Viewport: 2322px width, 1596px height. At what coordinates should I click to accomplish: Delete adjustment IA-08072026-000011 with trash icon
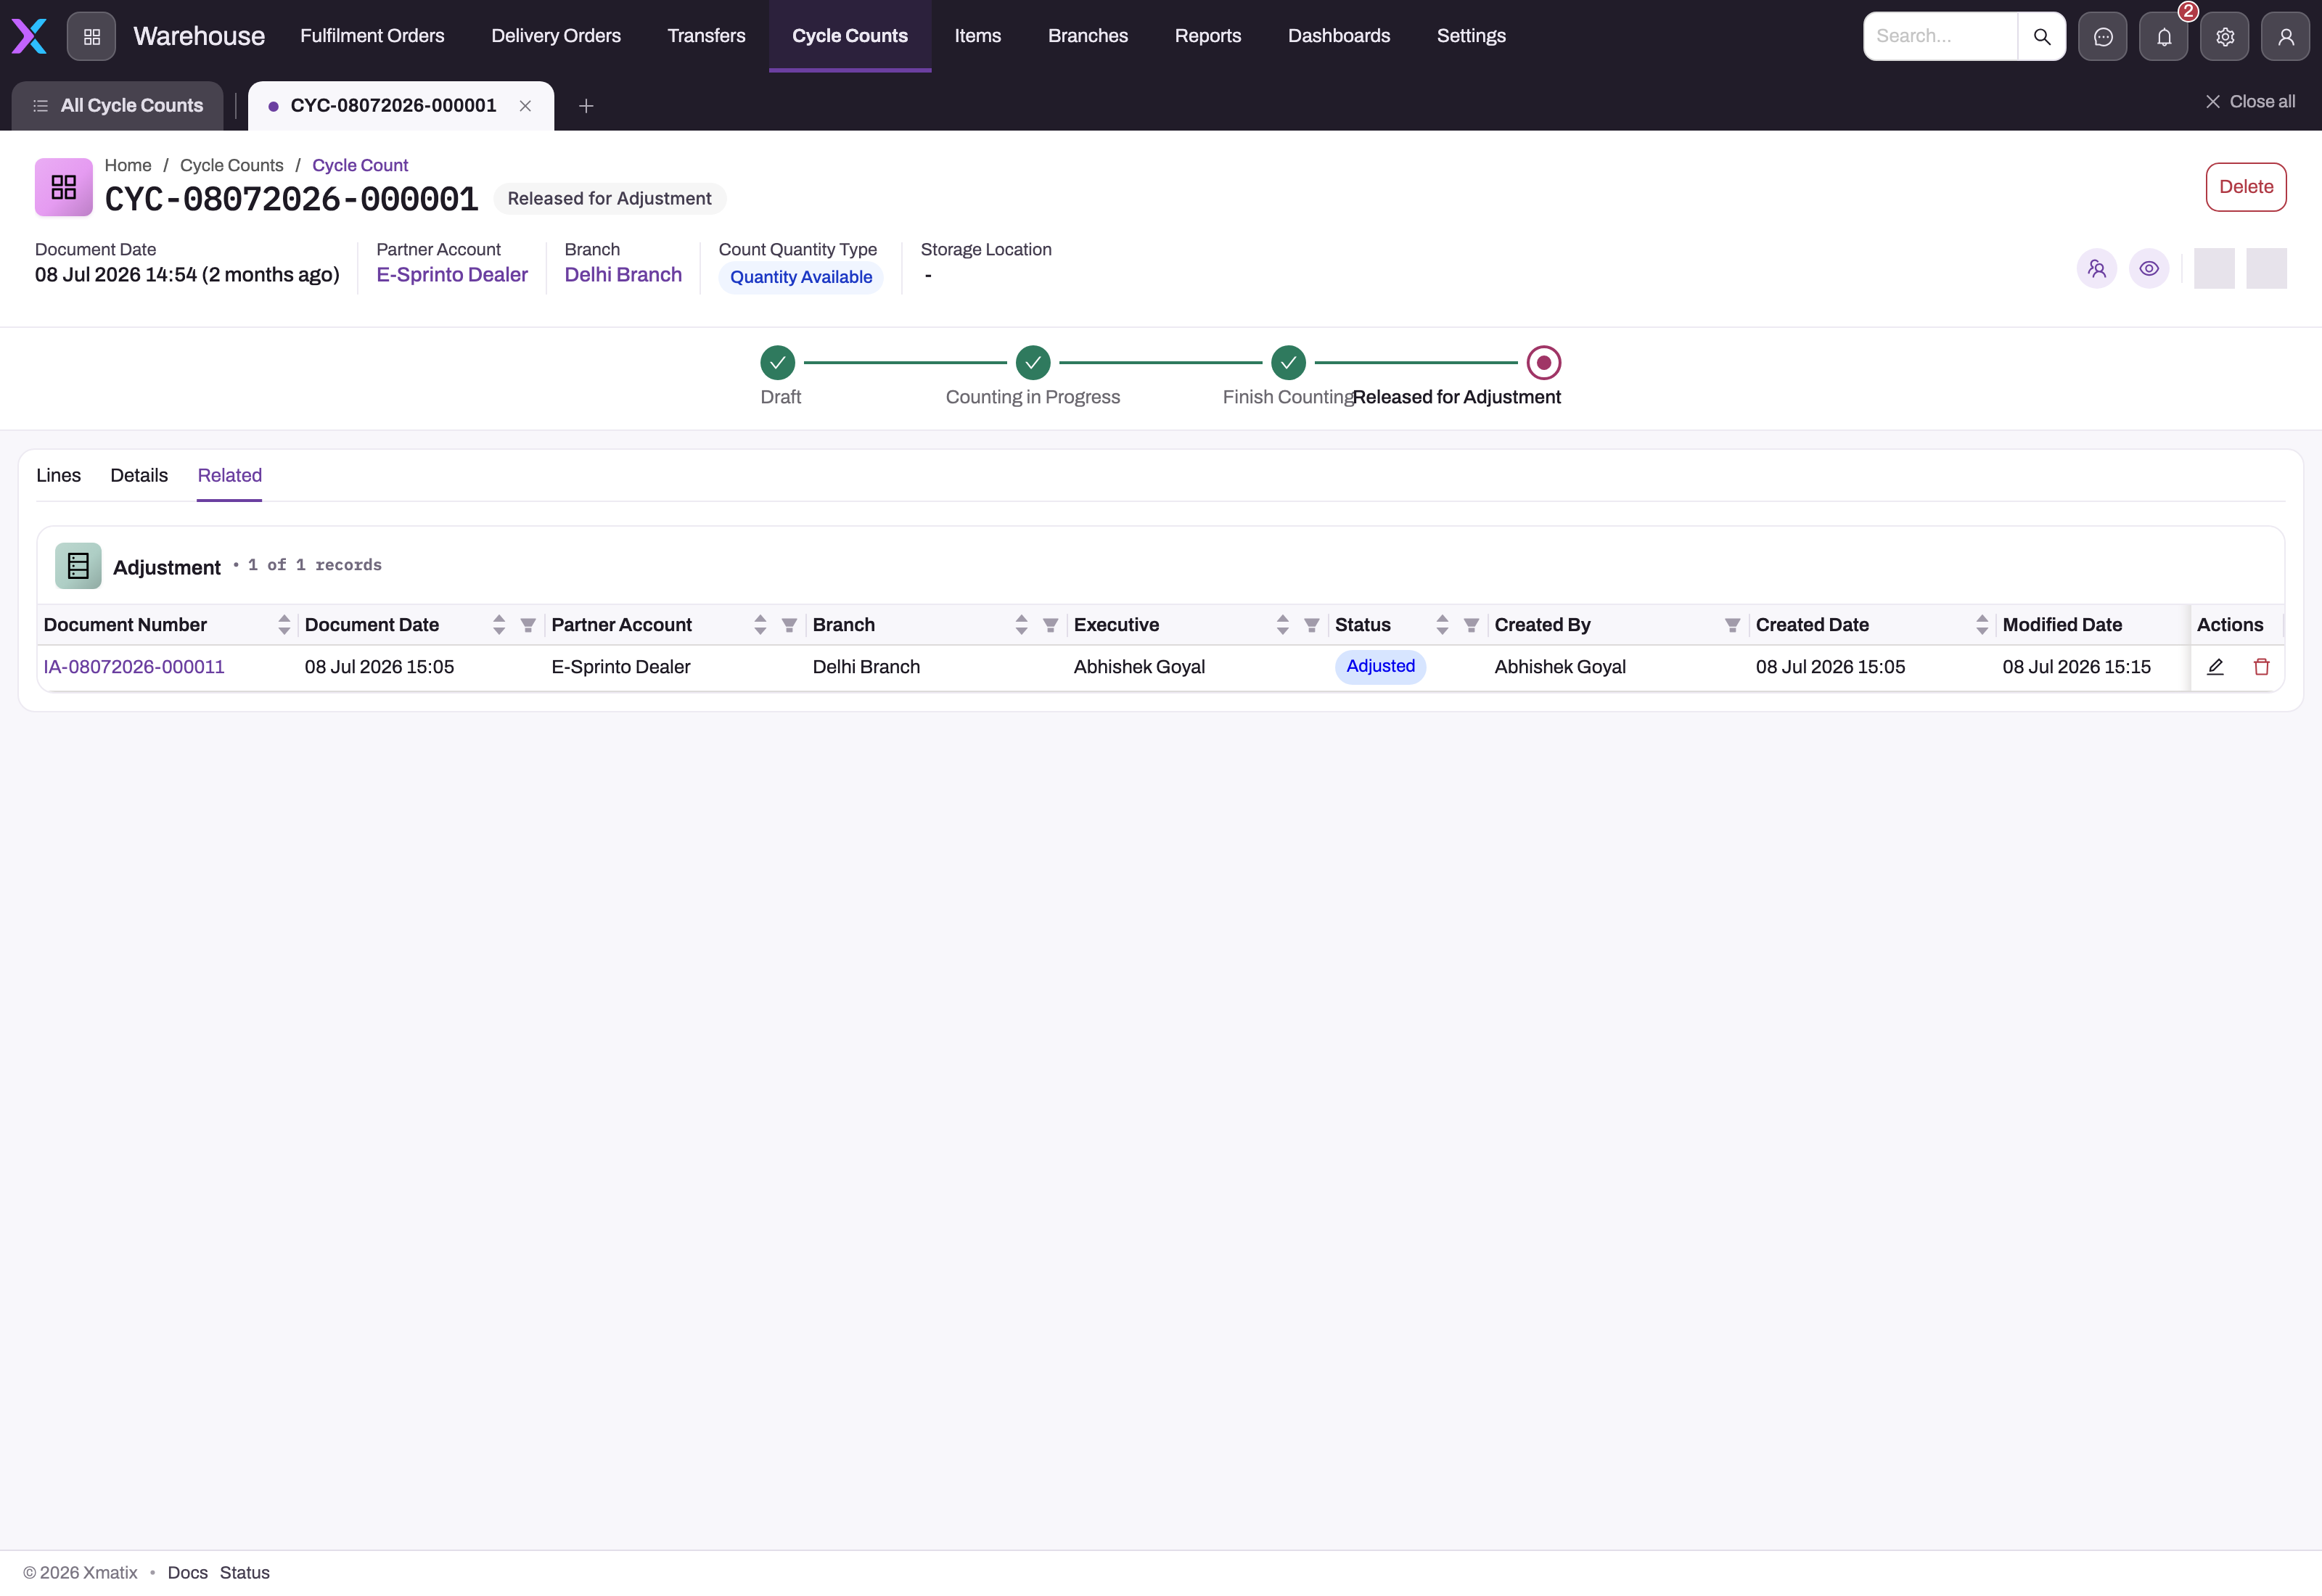coord(2261,667)
